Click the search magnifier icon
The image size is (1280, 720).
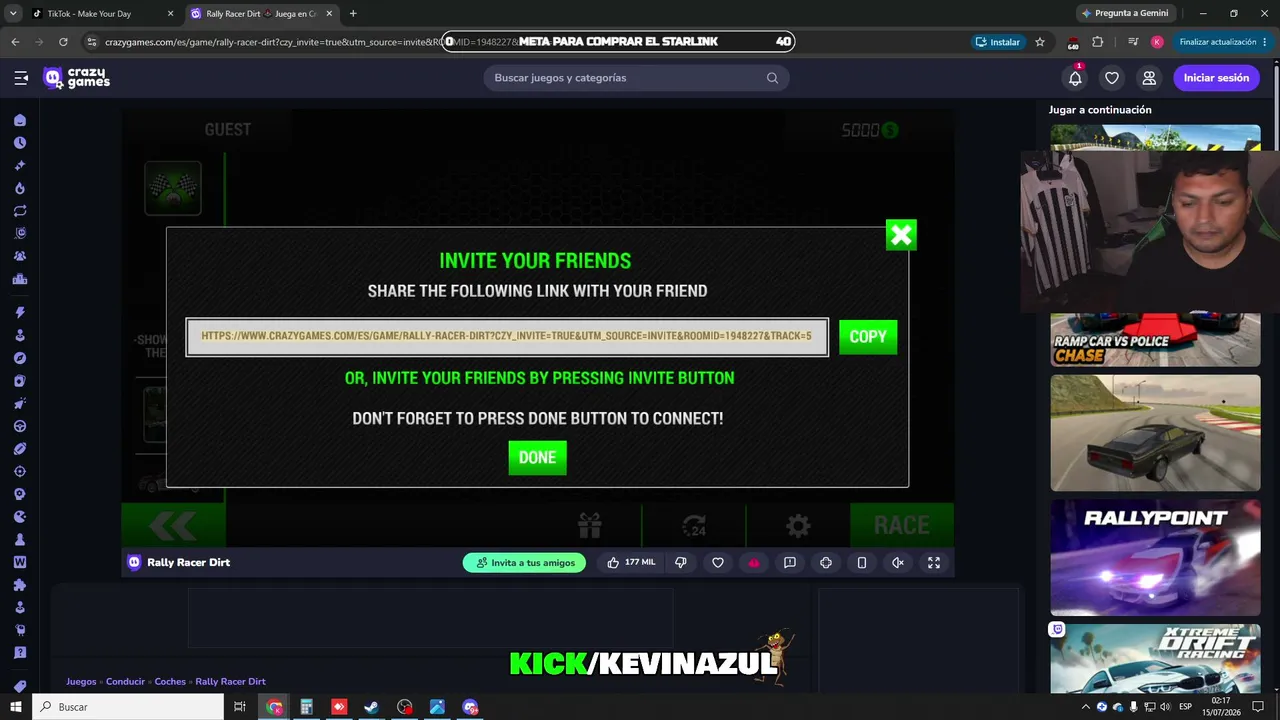772,78
